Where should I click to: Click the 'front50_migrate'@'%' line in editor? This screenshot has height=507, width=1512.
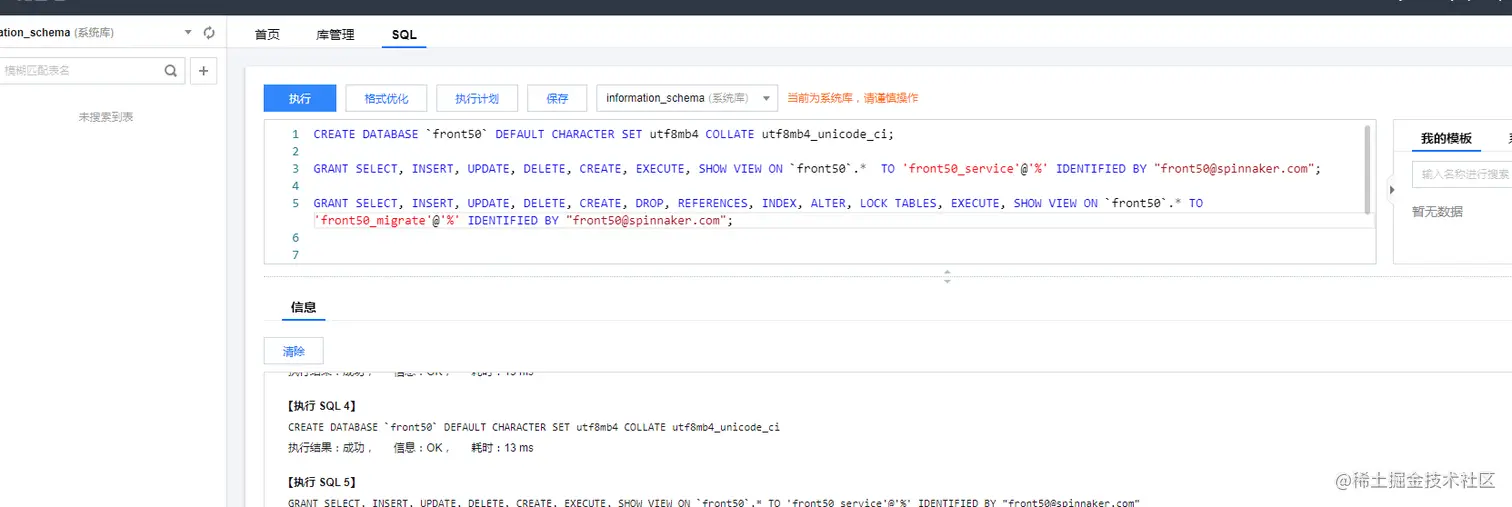click(523, 221)
